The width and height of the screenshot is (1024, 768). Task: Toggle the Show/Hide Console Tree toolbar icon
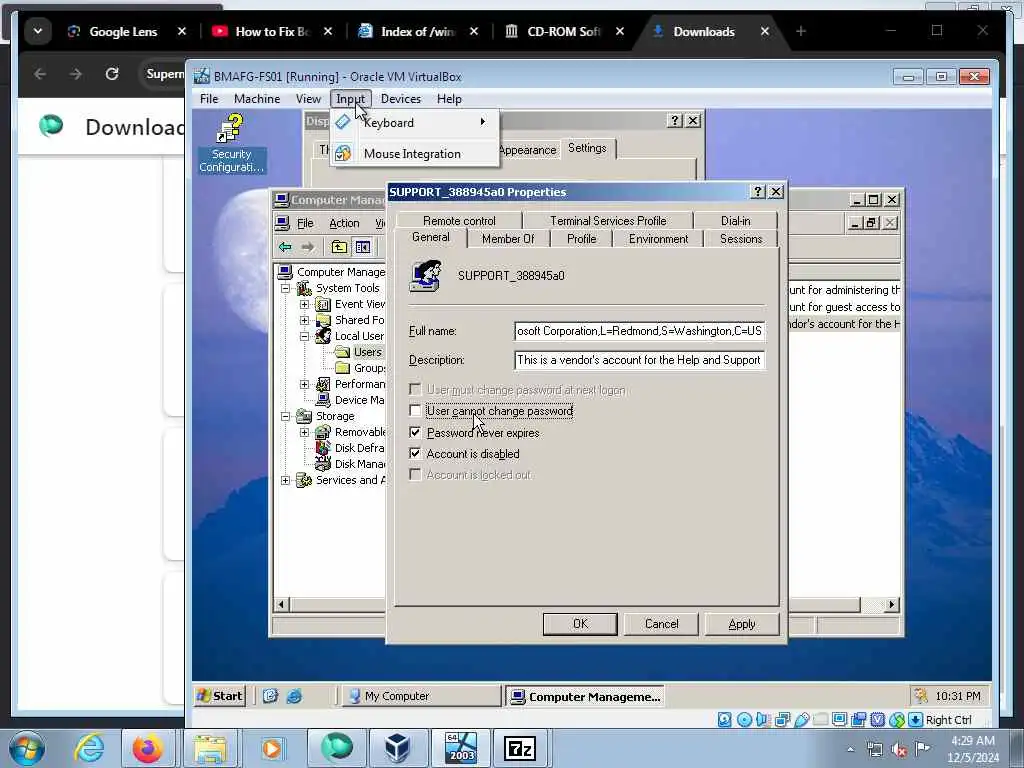click(362, 247)
